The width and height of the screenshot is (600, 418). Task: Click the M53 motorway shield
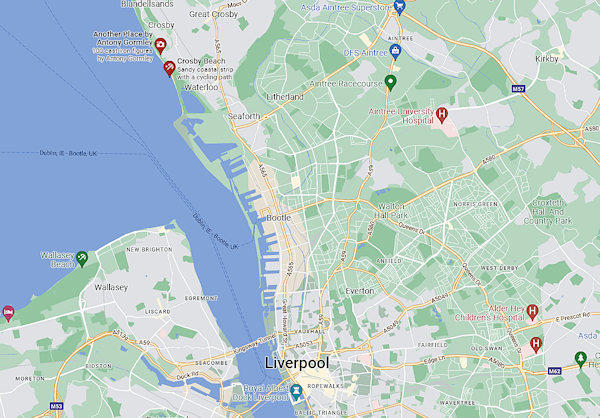[x=56, y=406]
